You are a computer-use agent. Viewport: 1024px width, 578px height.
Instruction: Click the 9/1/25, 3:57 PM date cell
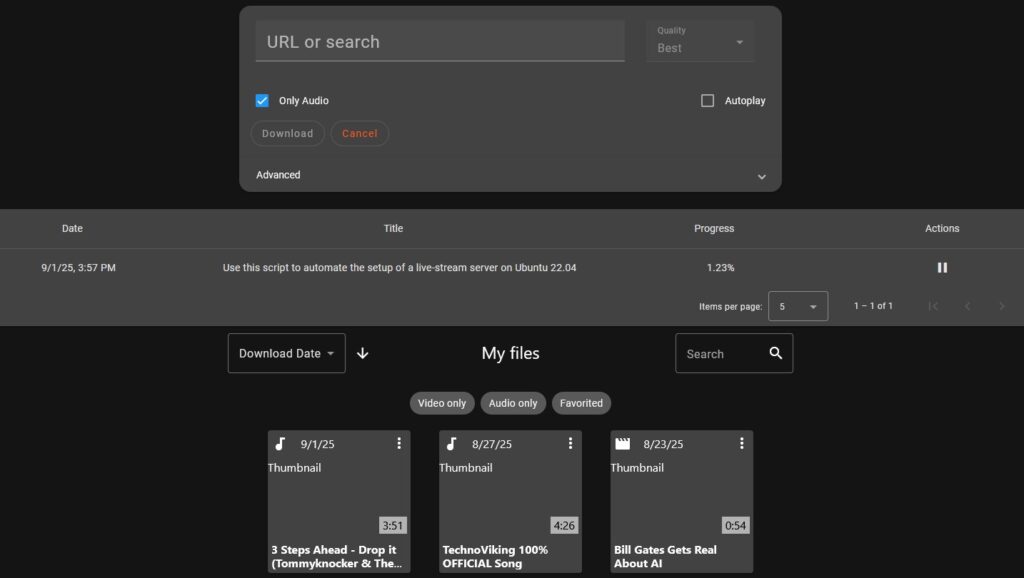pyautogui.click(x=78, y=268)
